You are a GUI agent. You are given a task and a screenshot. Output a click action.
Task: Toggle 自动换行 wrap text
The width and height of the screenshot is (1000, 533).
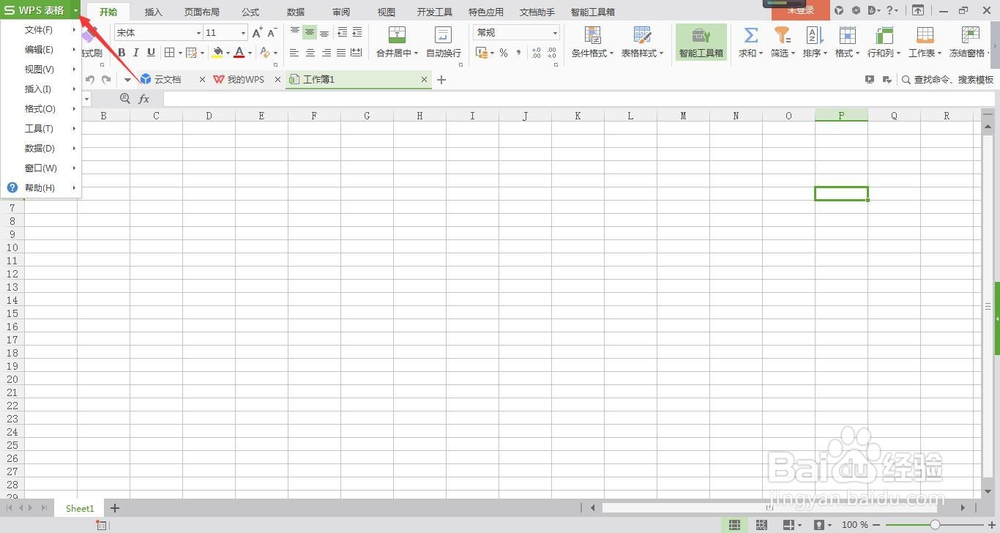pos(443,42)
